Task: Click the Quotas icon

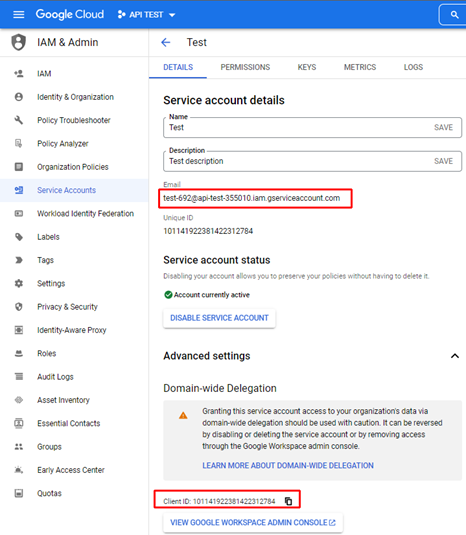Action: (19, 493)
